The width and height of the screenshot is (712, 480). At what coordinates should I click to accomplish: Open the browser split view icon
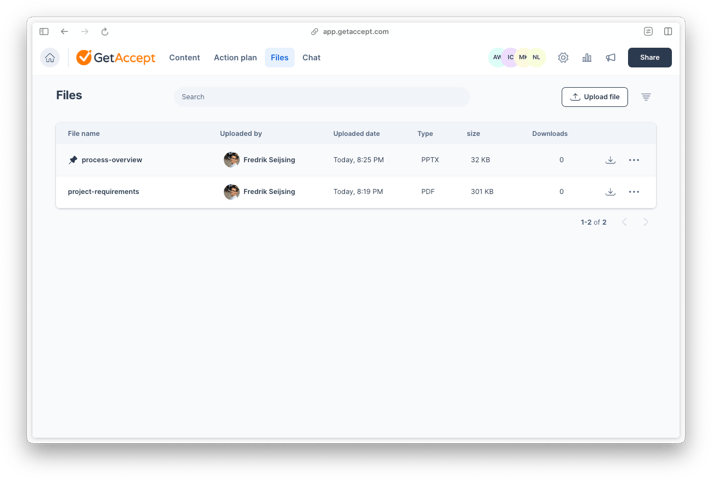(668, 31)
